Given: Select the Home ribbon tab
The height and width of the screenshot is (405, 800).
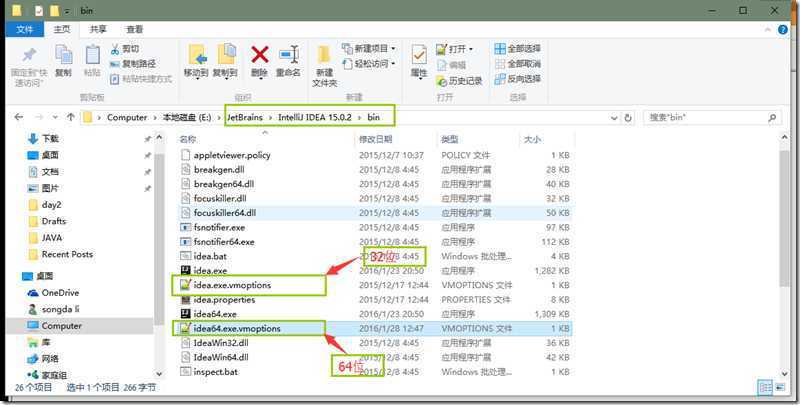Looking at the screenshot, I should click(62, 30).
